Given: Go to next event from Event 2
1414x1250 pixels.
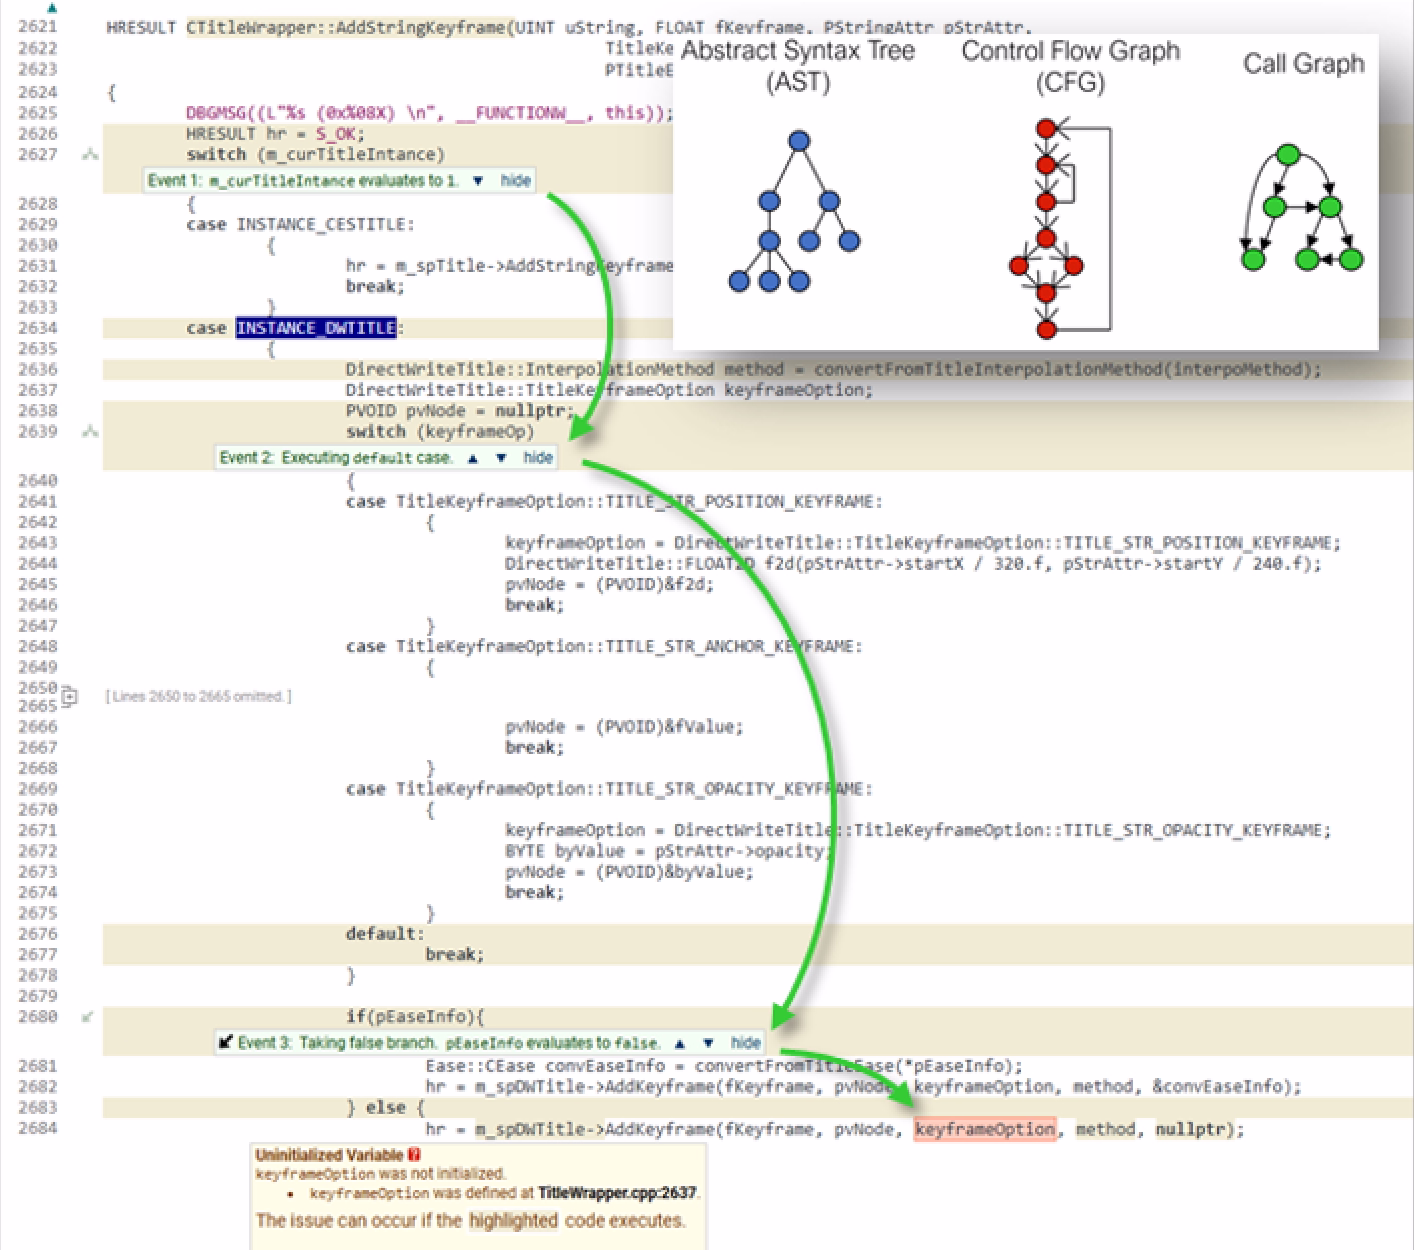Looking at the screenshot, I should pyautogui.click(x=501, y=458).
